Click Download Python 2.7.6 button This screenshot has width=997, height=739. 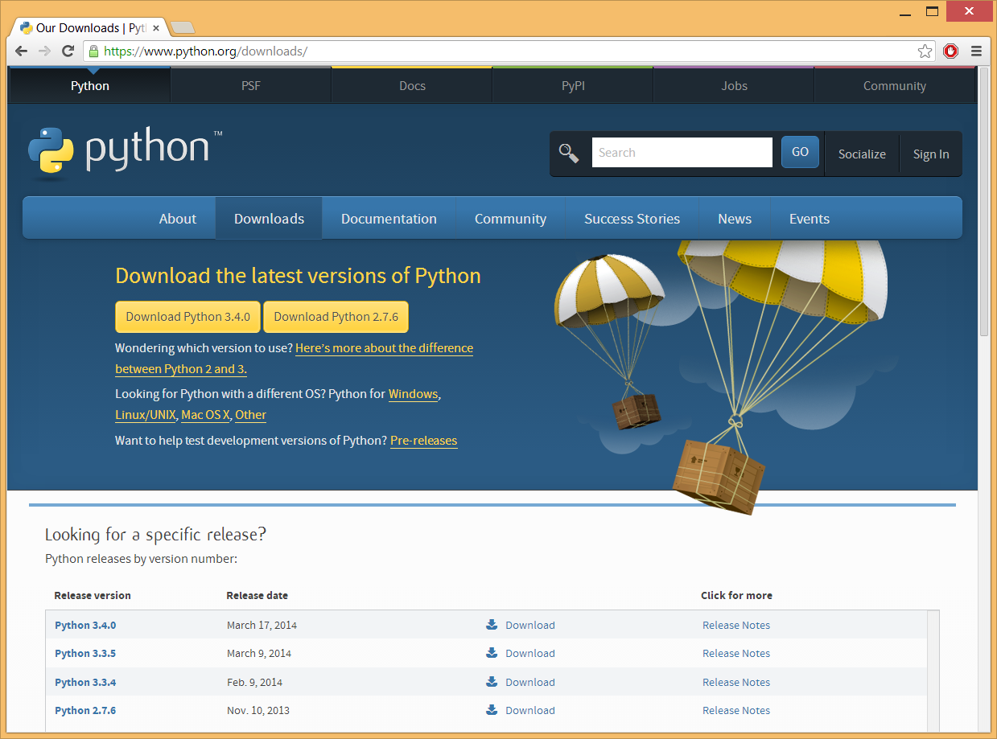[336, 317]
